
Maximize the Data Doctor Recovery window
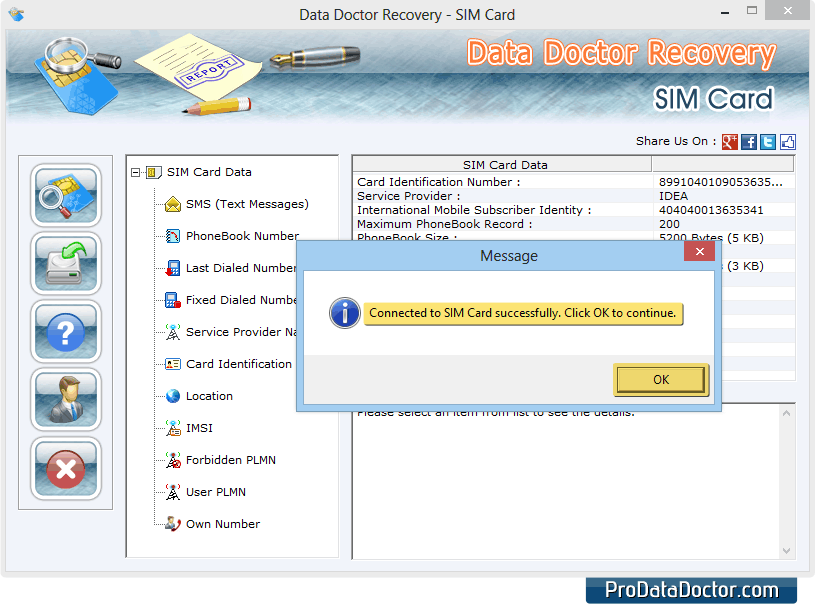tap(752, 10)
